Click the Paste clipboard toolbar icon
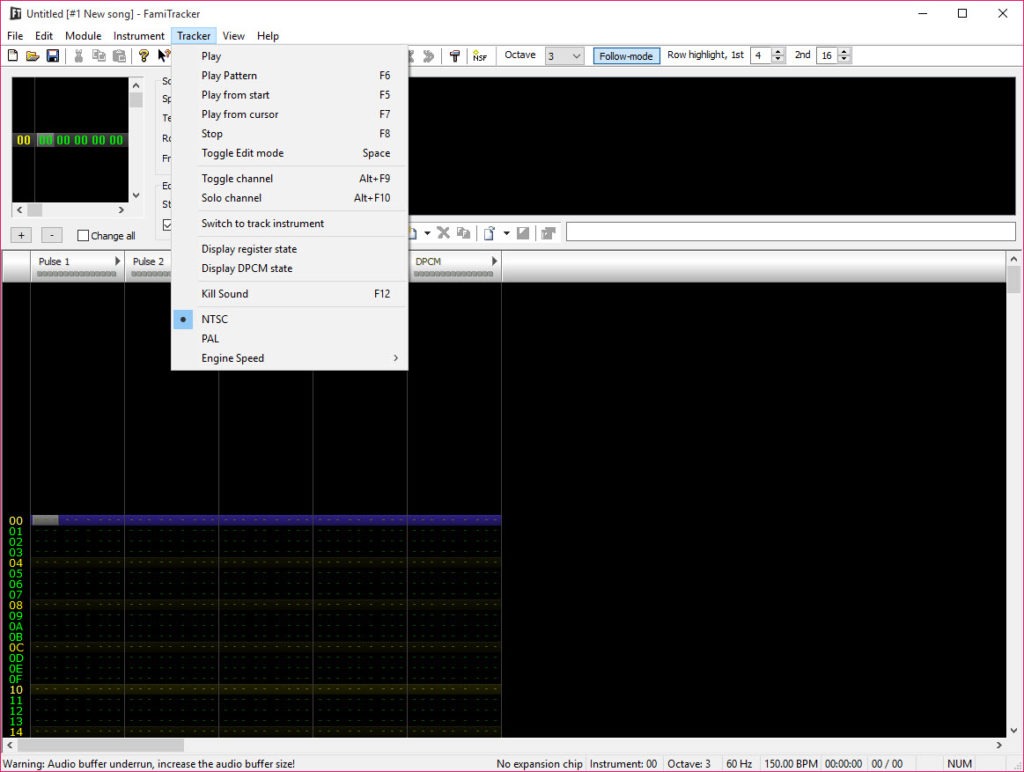 (119, 56)
